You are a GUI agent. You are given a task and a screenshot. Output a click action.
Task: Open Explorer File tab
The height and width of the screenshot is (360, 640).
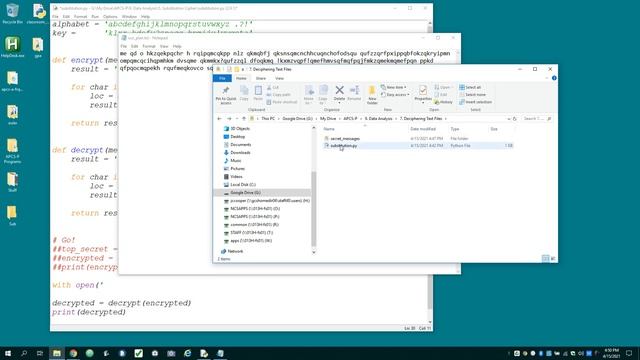(x=222, y=78)
